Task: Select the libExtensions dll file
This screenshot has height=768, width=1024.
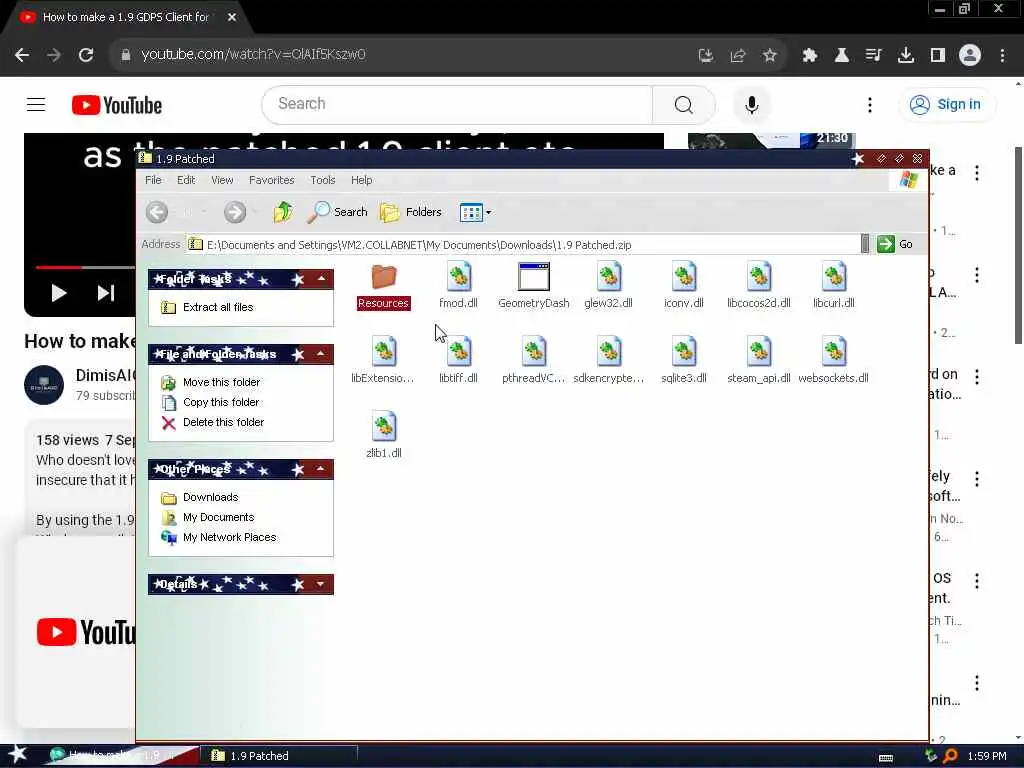Action: click(x=383, y=360)
